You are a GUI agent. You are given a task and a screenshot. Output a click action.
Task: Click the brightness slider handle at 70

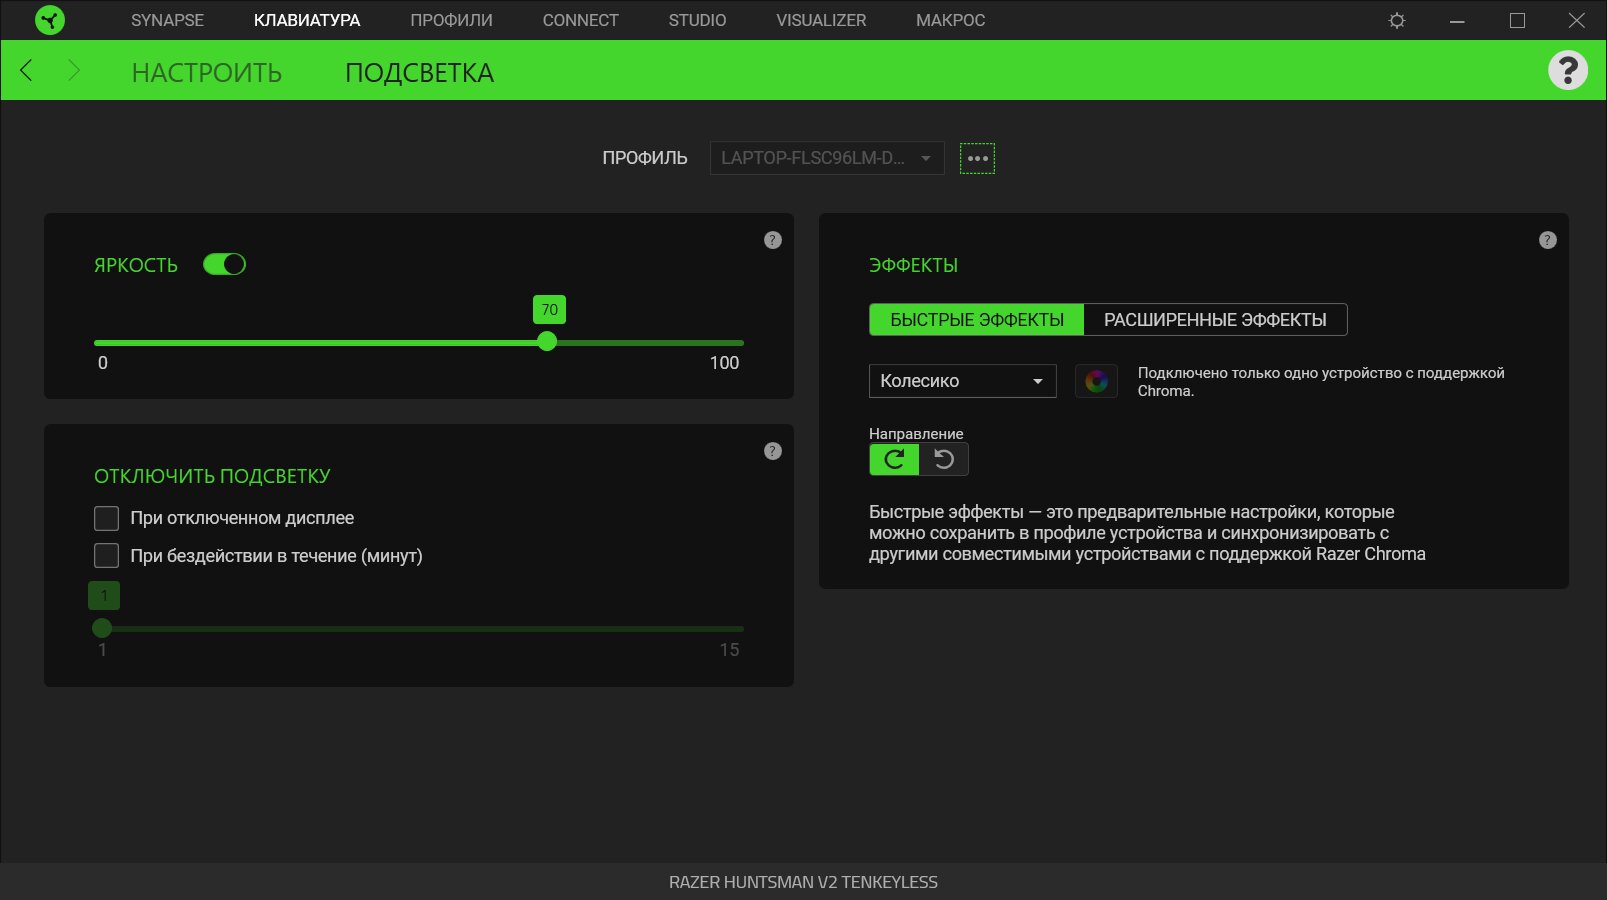click(x=546, y=342)
